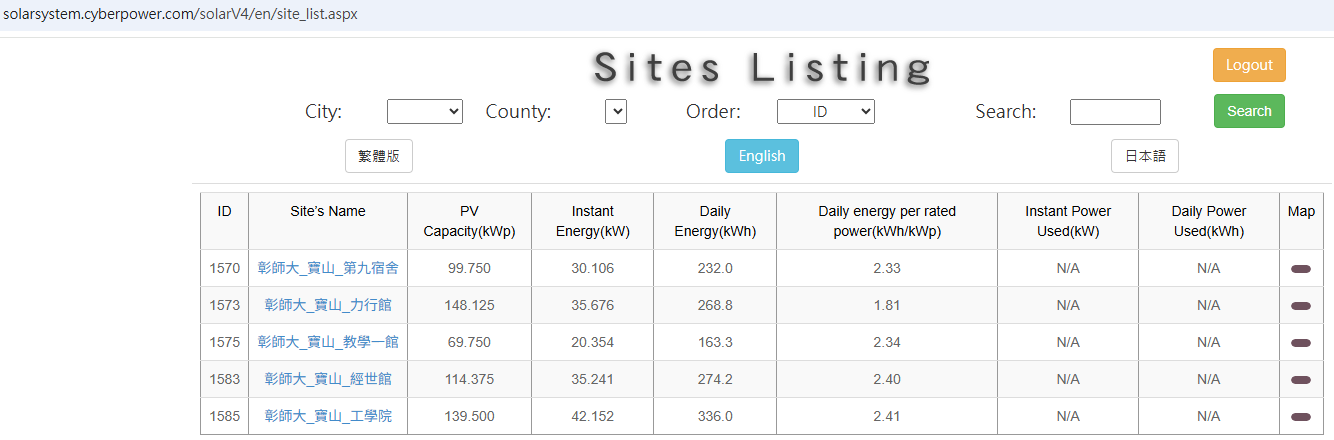Expand the County dropdown

click(616, 112)
